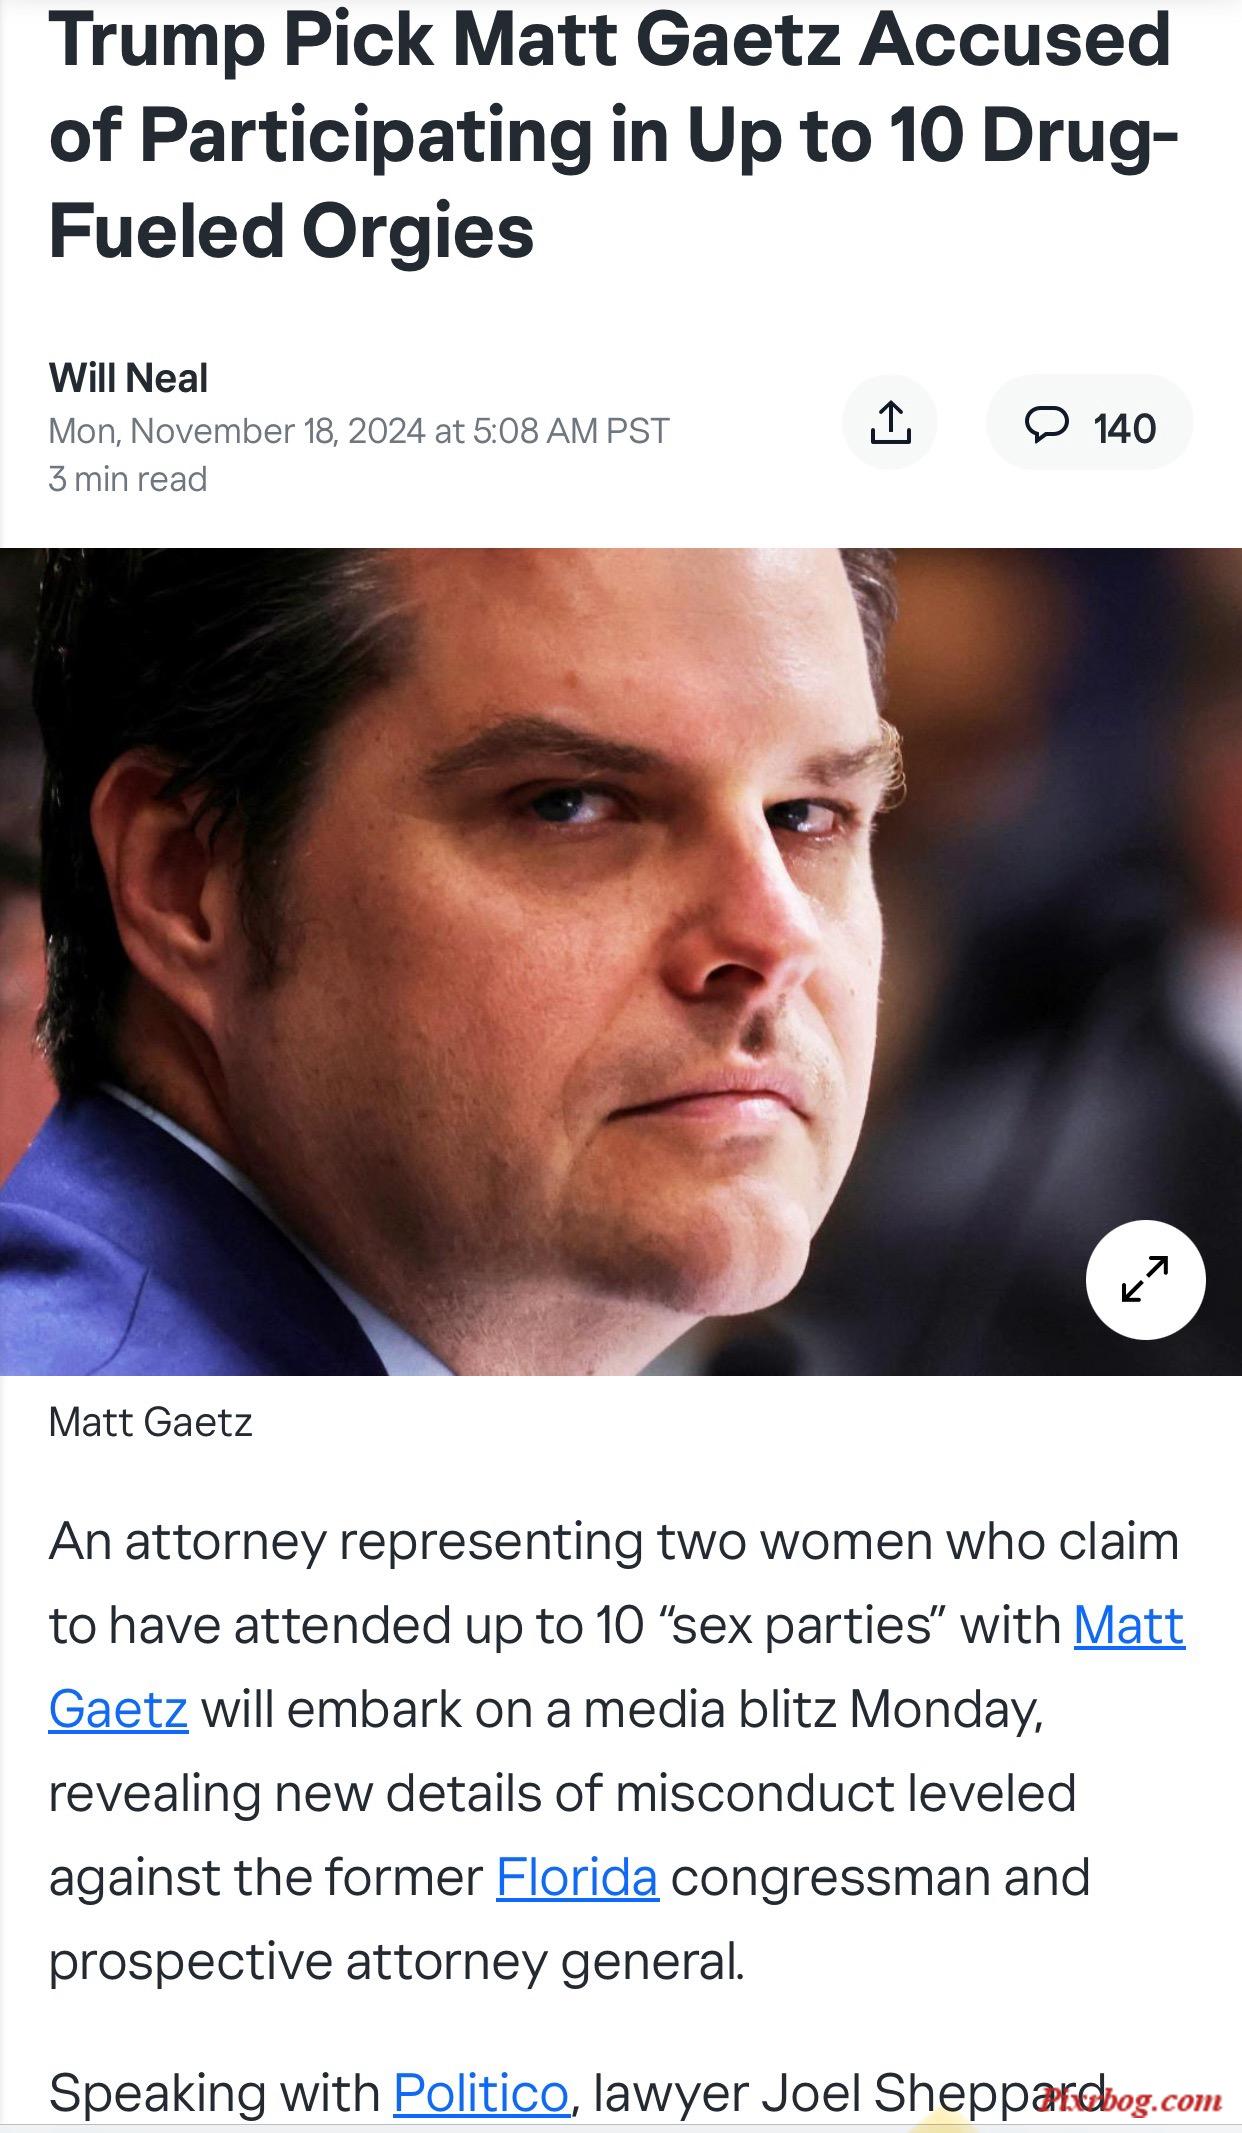1242x2133 pixels.
Task: Click the "Speaking with" text
Action: click(214, 2092)
